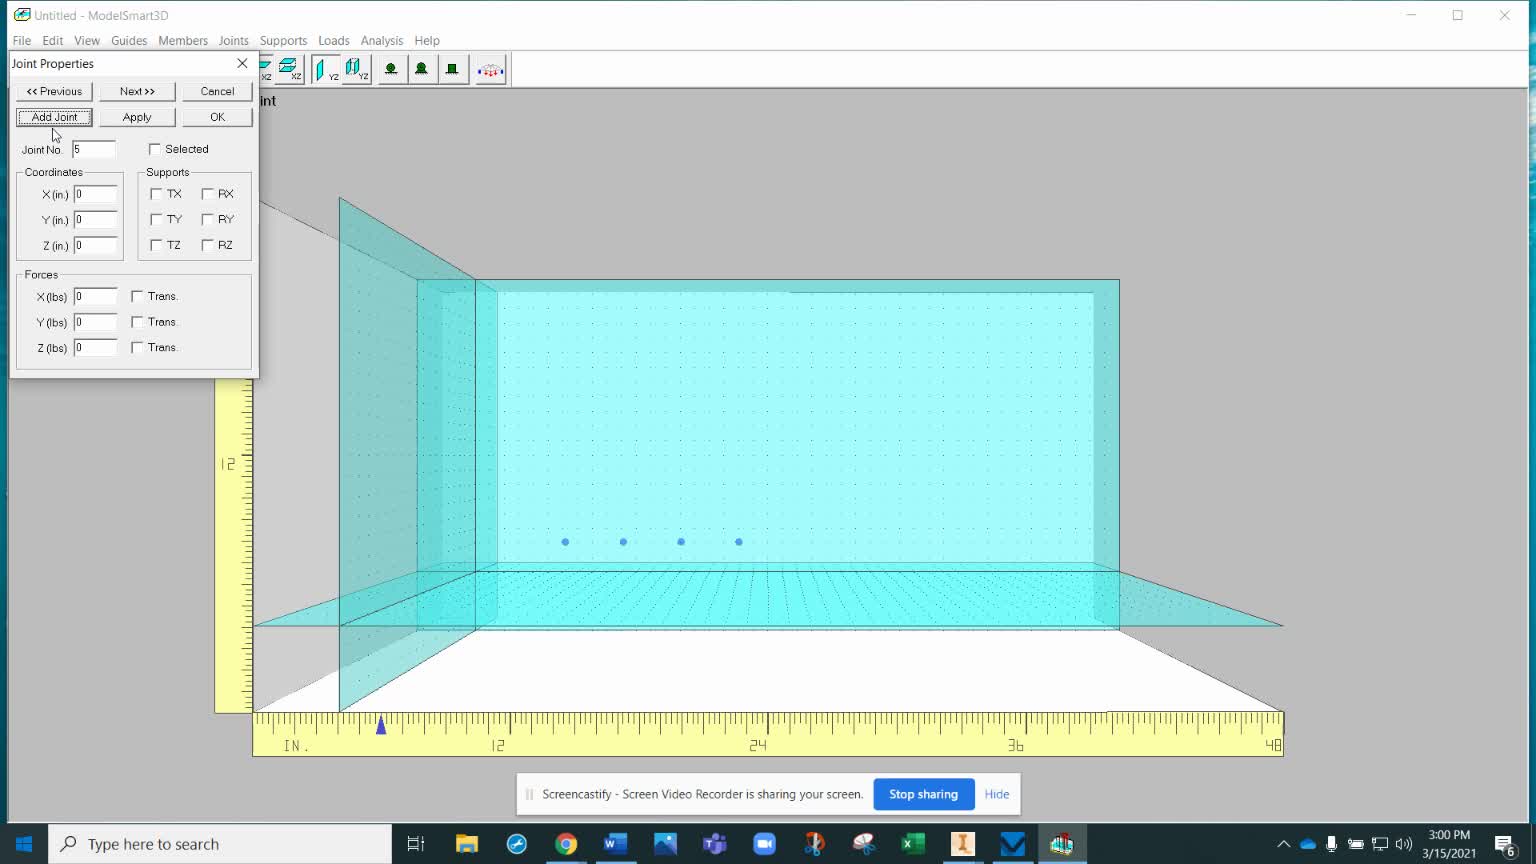The image size is (1536, 864).
Task: Open Zoom from the taskbar
Action: (x=764, y=844)
